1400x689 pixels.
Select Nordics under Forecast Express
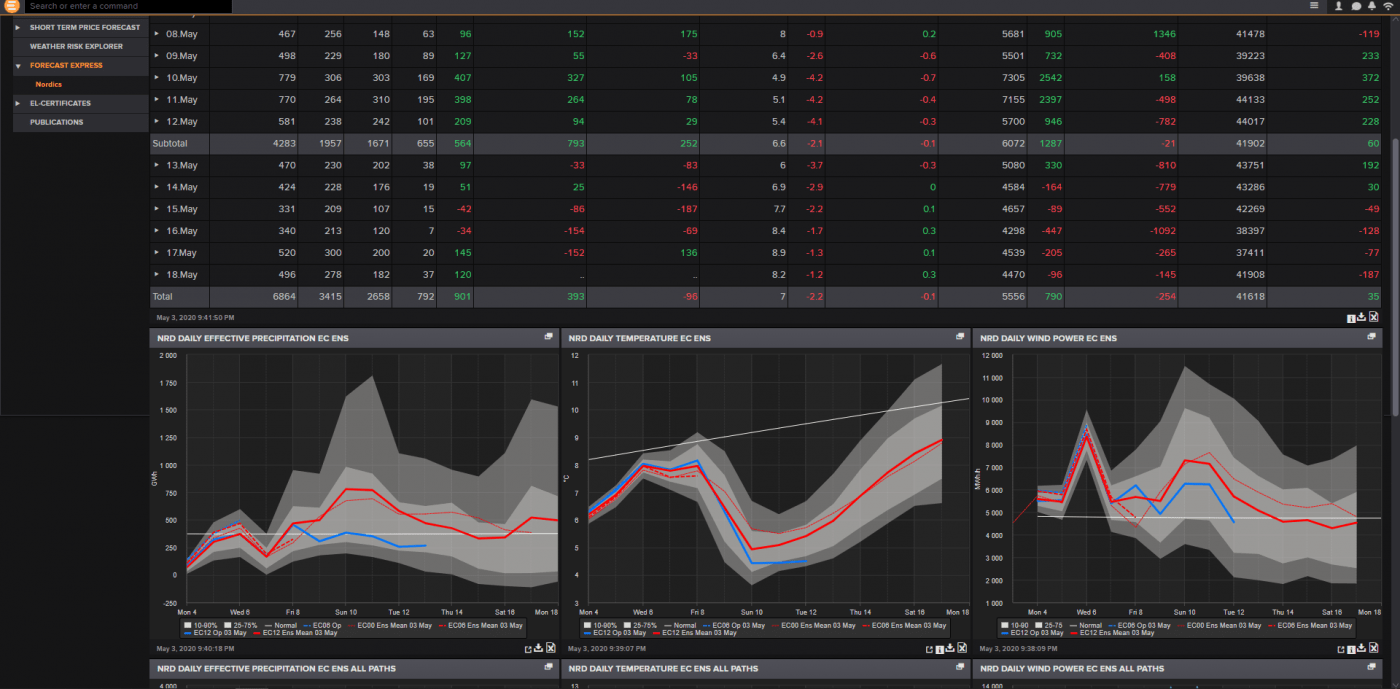point(48,84)
